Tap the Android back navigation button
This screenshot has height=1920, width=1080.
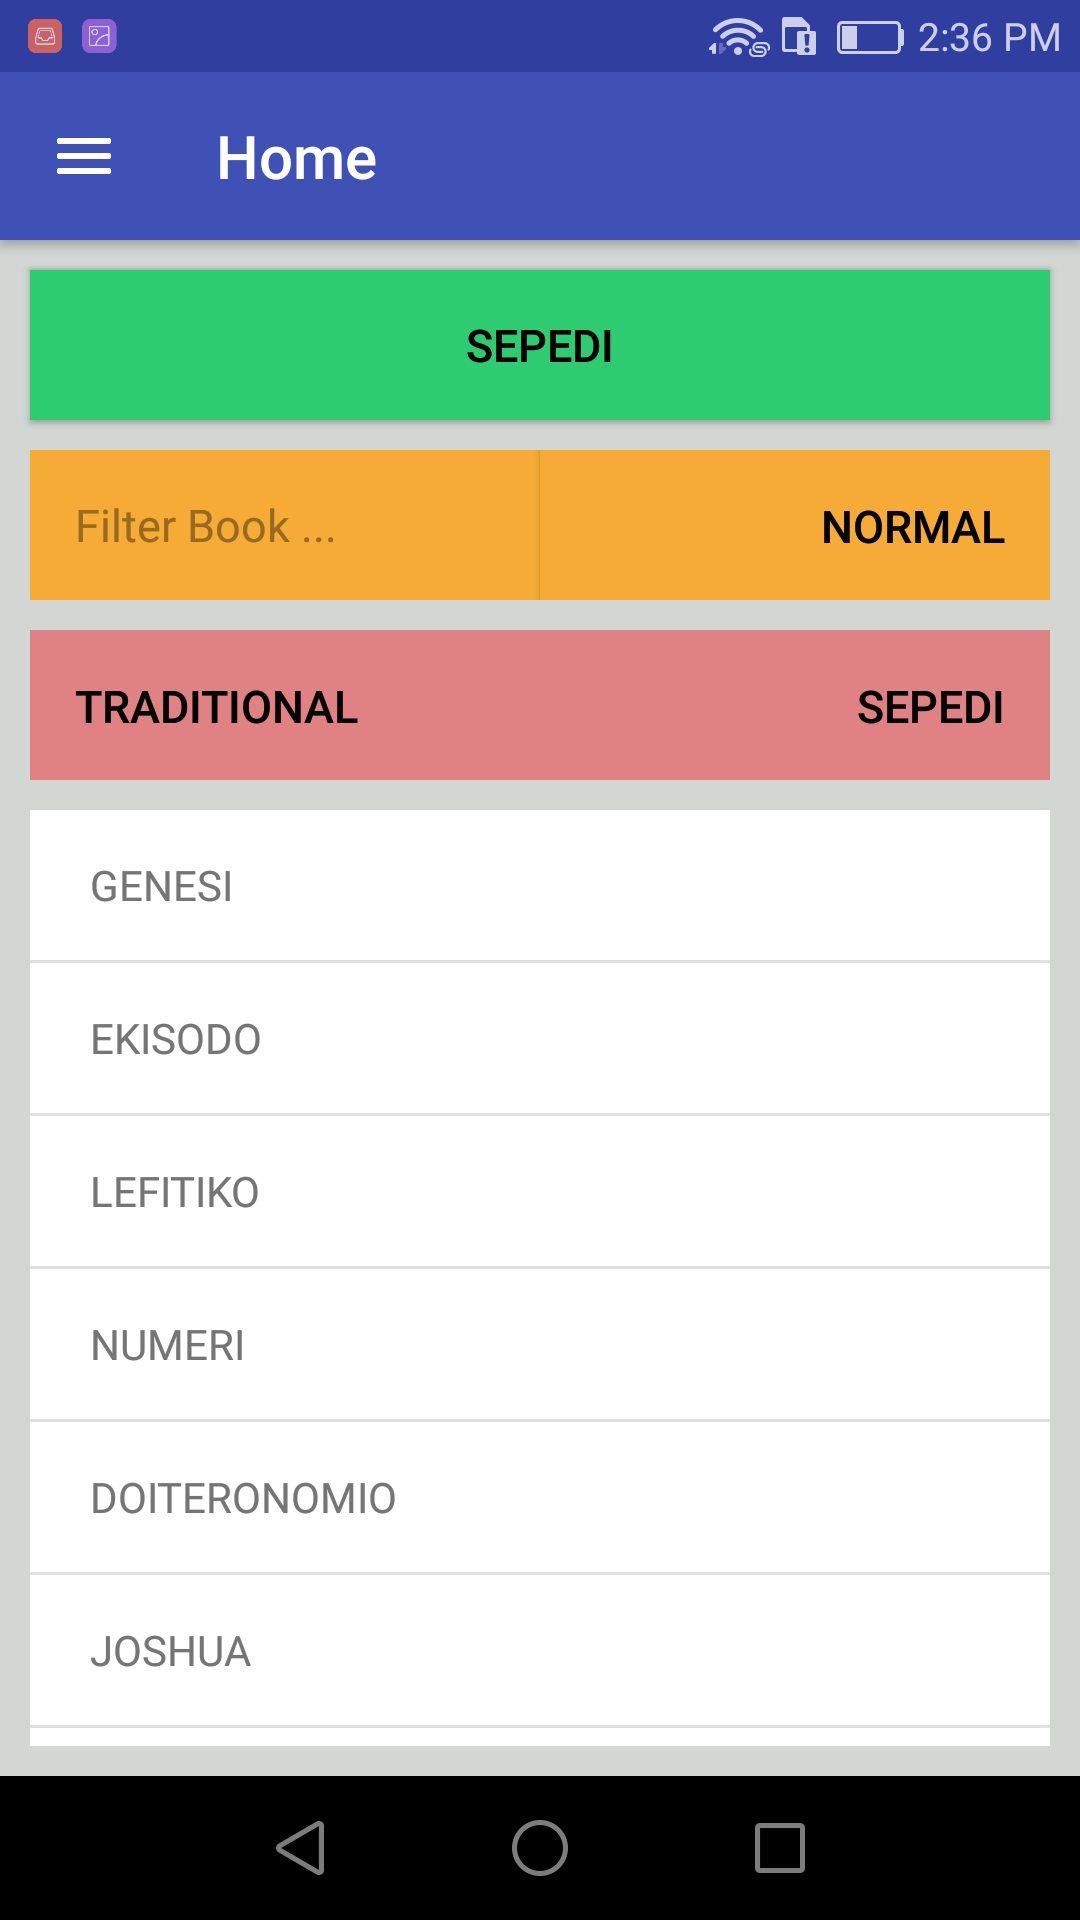pos(300,1847)
